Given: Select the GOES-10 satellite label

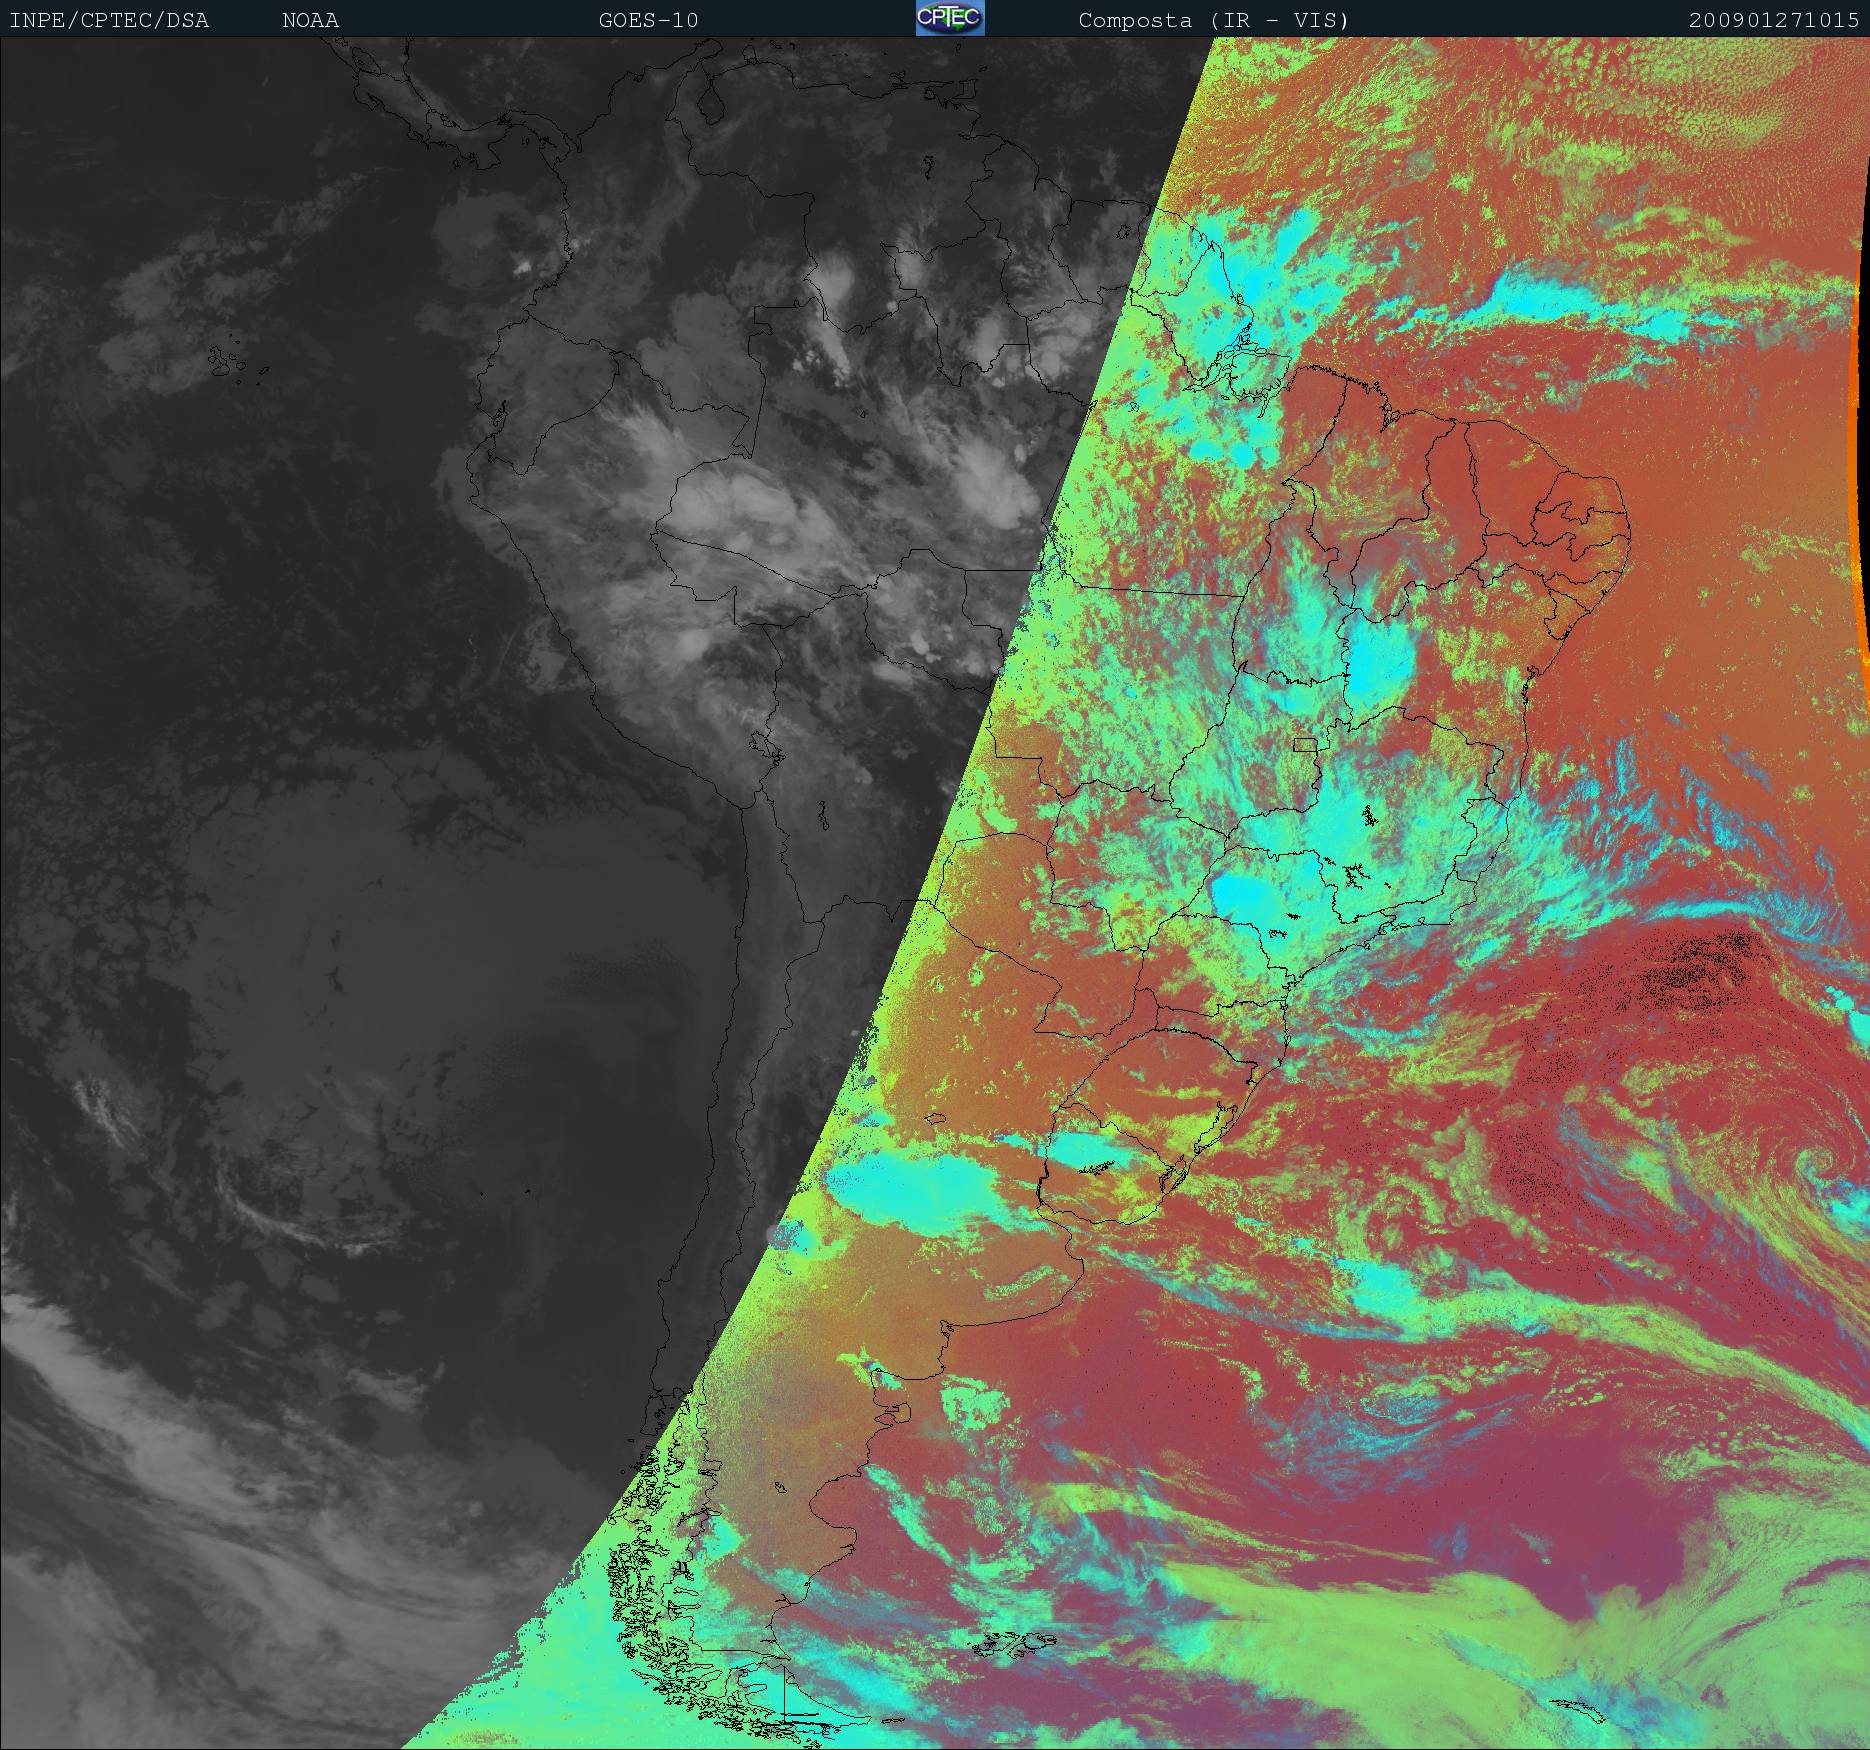Looking at the screenshot, I should point(648,21).
